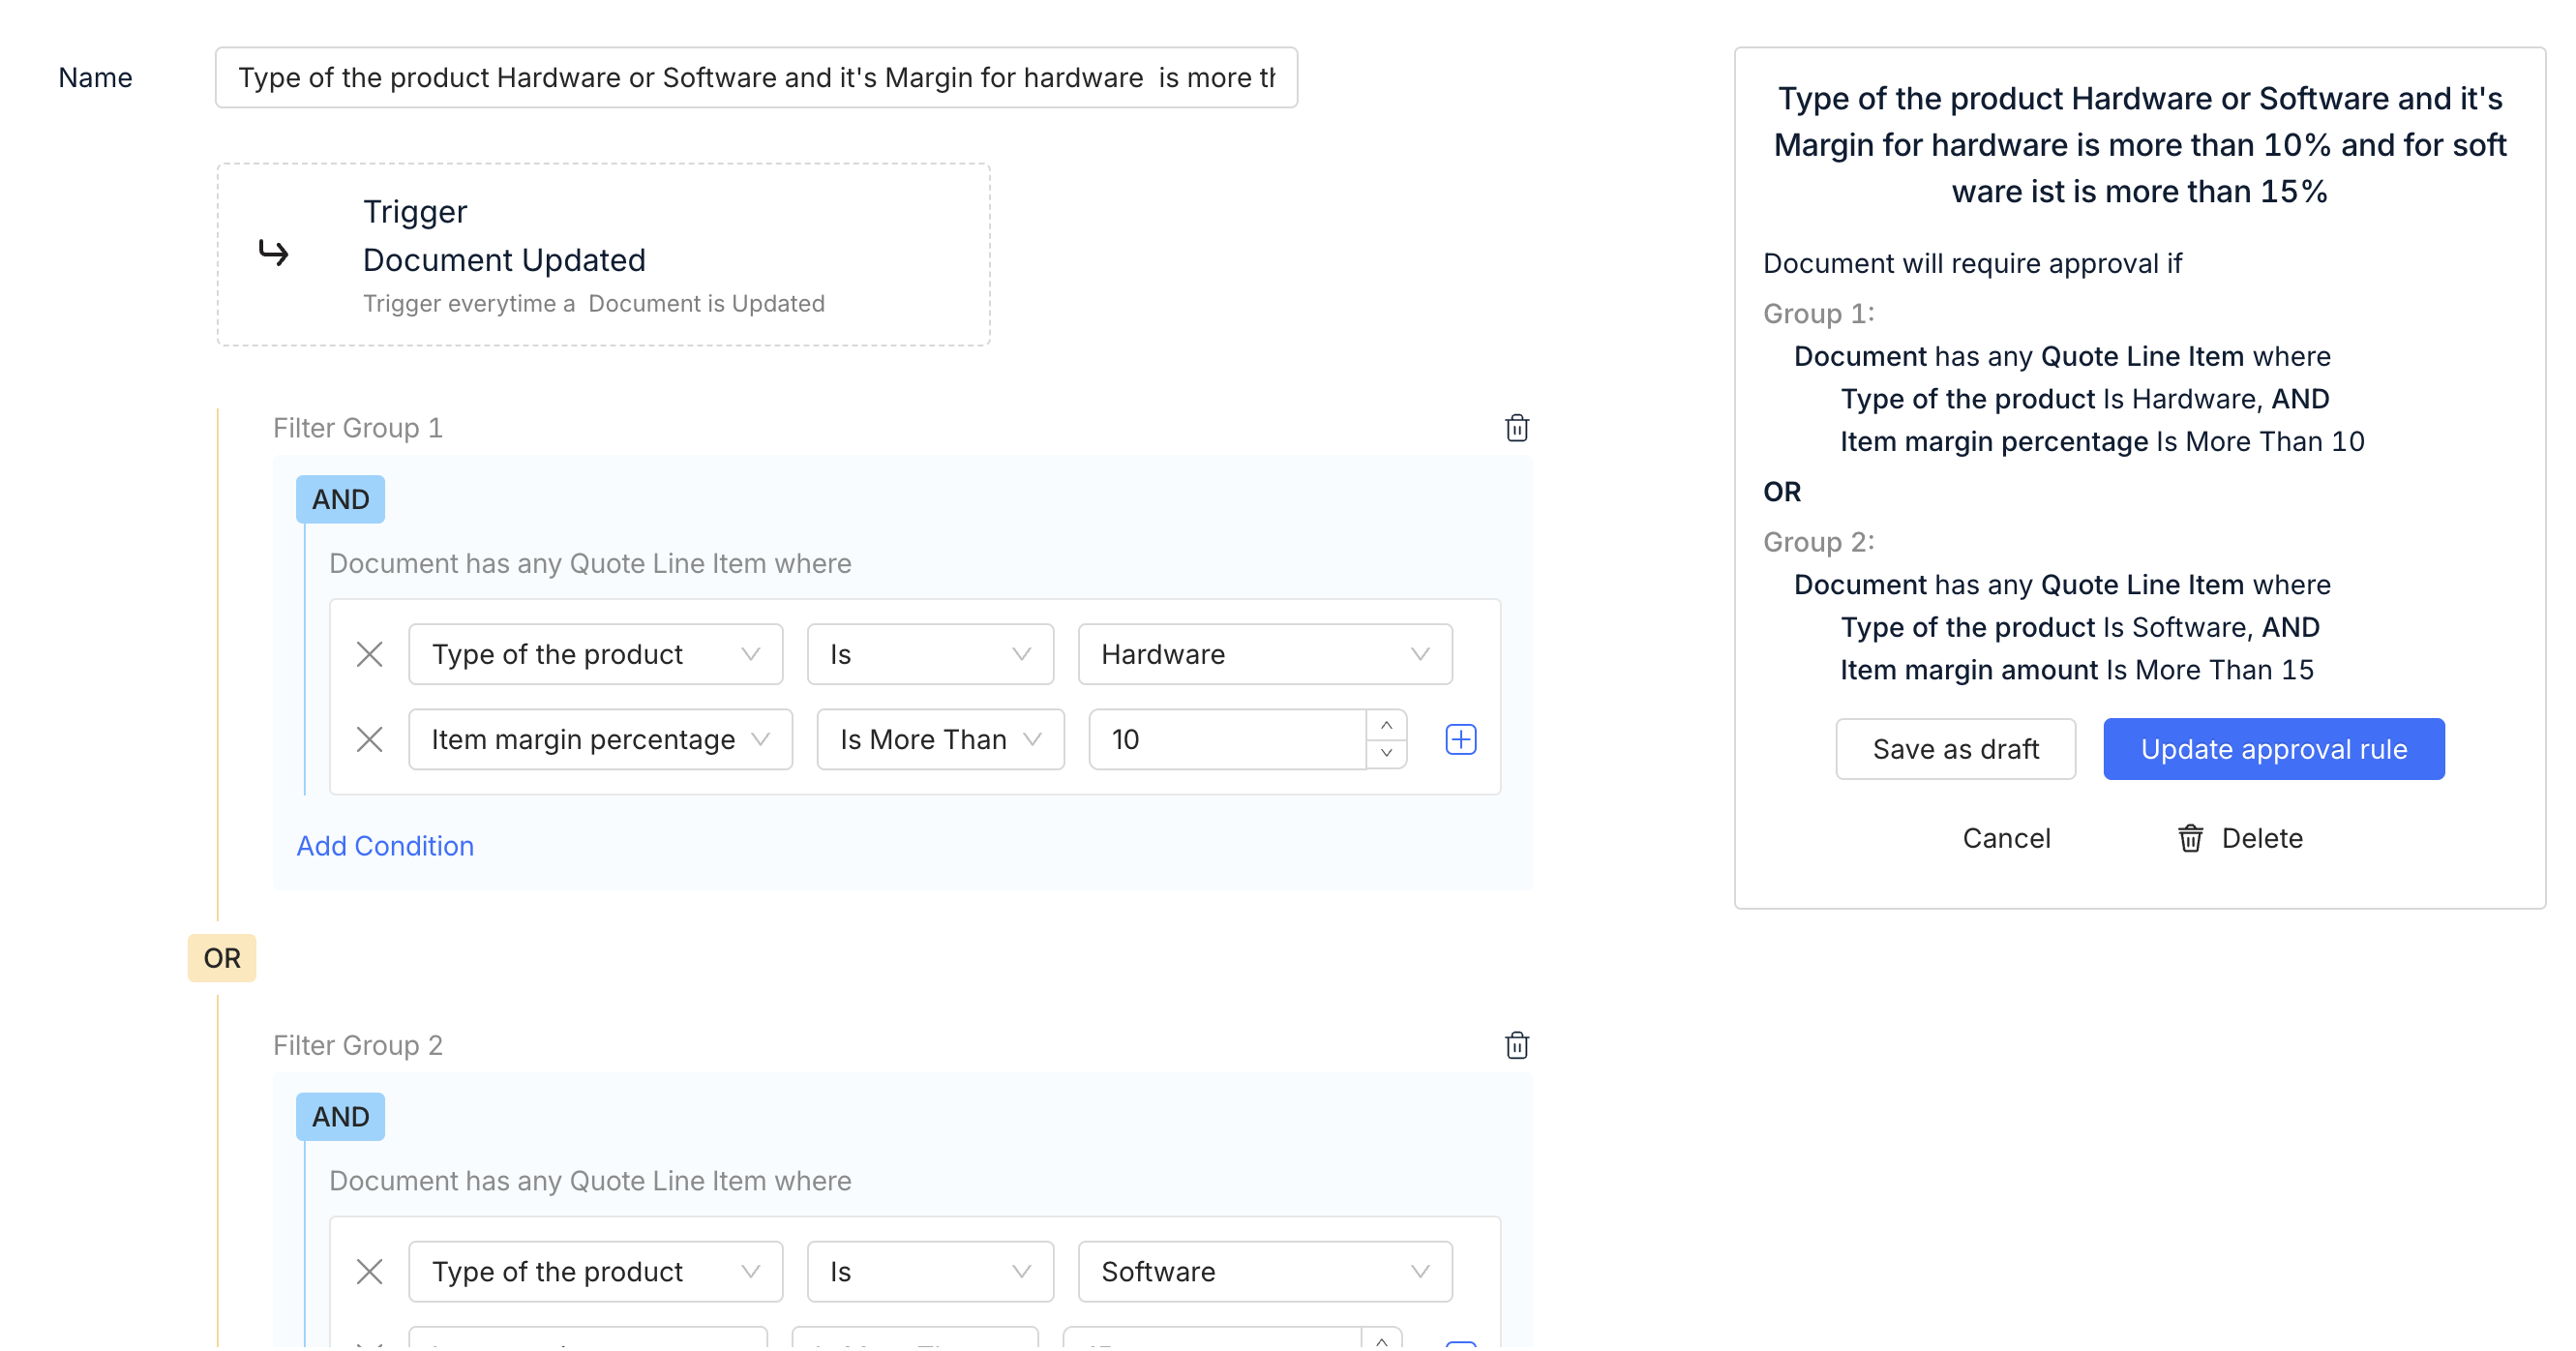Remove Item margin percentage condition row
Viewport: 2576px width, 1351px height.
tap(369, 739)
